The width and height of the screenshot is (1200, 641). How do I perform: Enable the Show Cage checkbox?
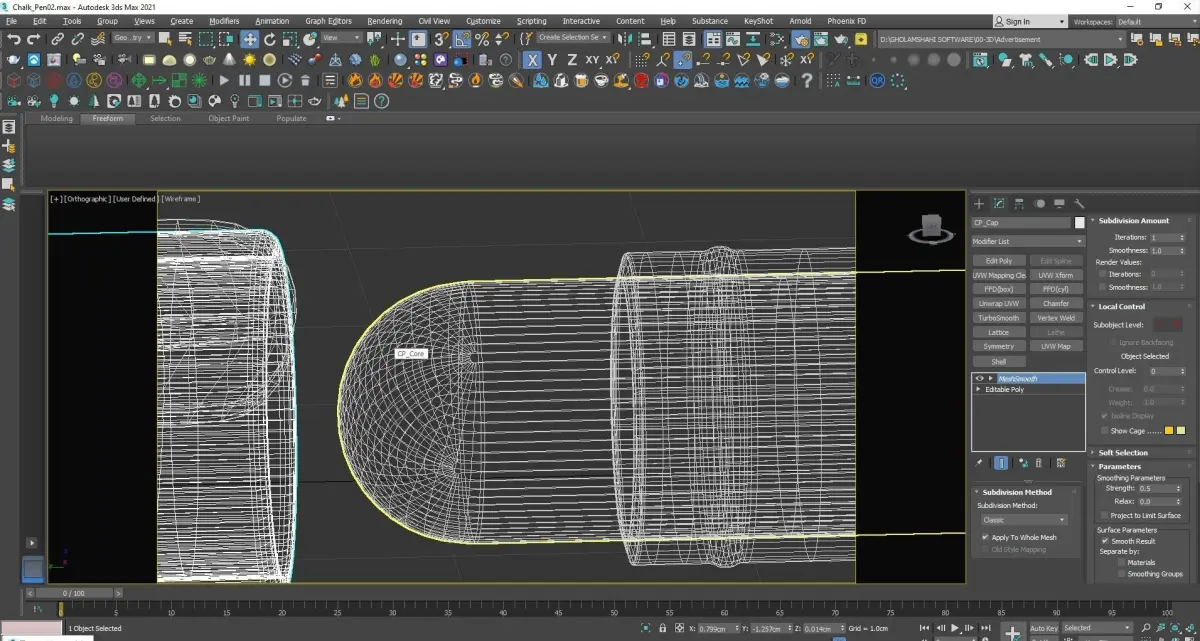pyautogui.click(x=1104, y=431)
